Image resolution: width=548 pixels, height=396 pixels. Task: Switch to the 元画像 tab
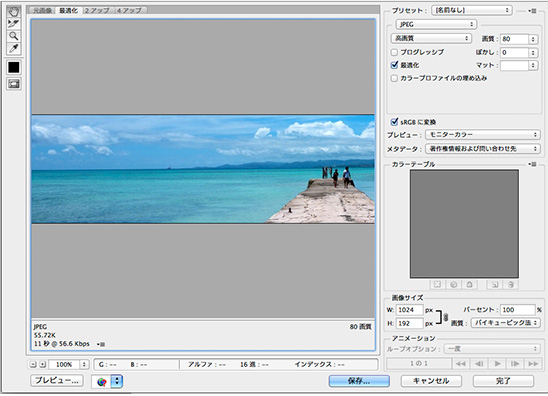pyautogui.click(x=42, y=10)
